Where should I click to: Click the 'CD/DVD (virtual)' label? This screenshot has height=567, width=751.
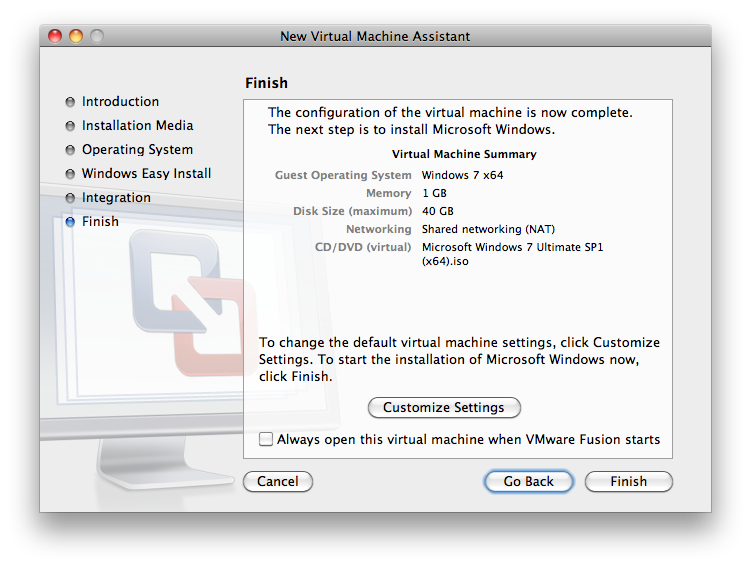click(363, 247)
